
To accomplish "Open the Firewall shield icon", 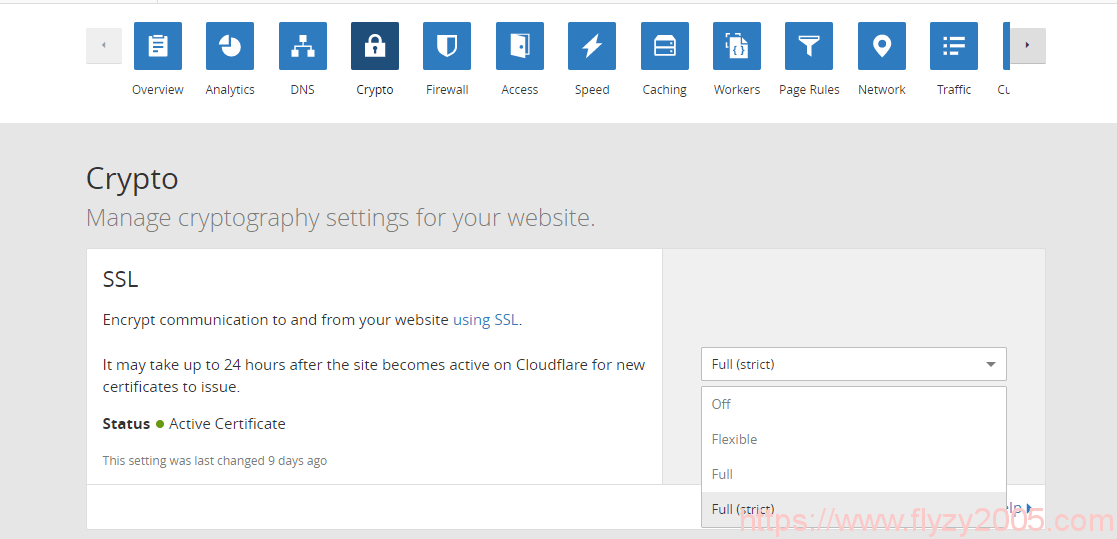I will [447, 46].
